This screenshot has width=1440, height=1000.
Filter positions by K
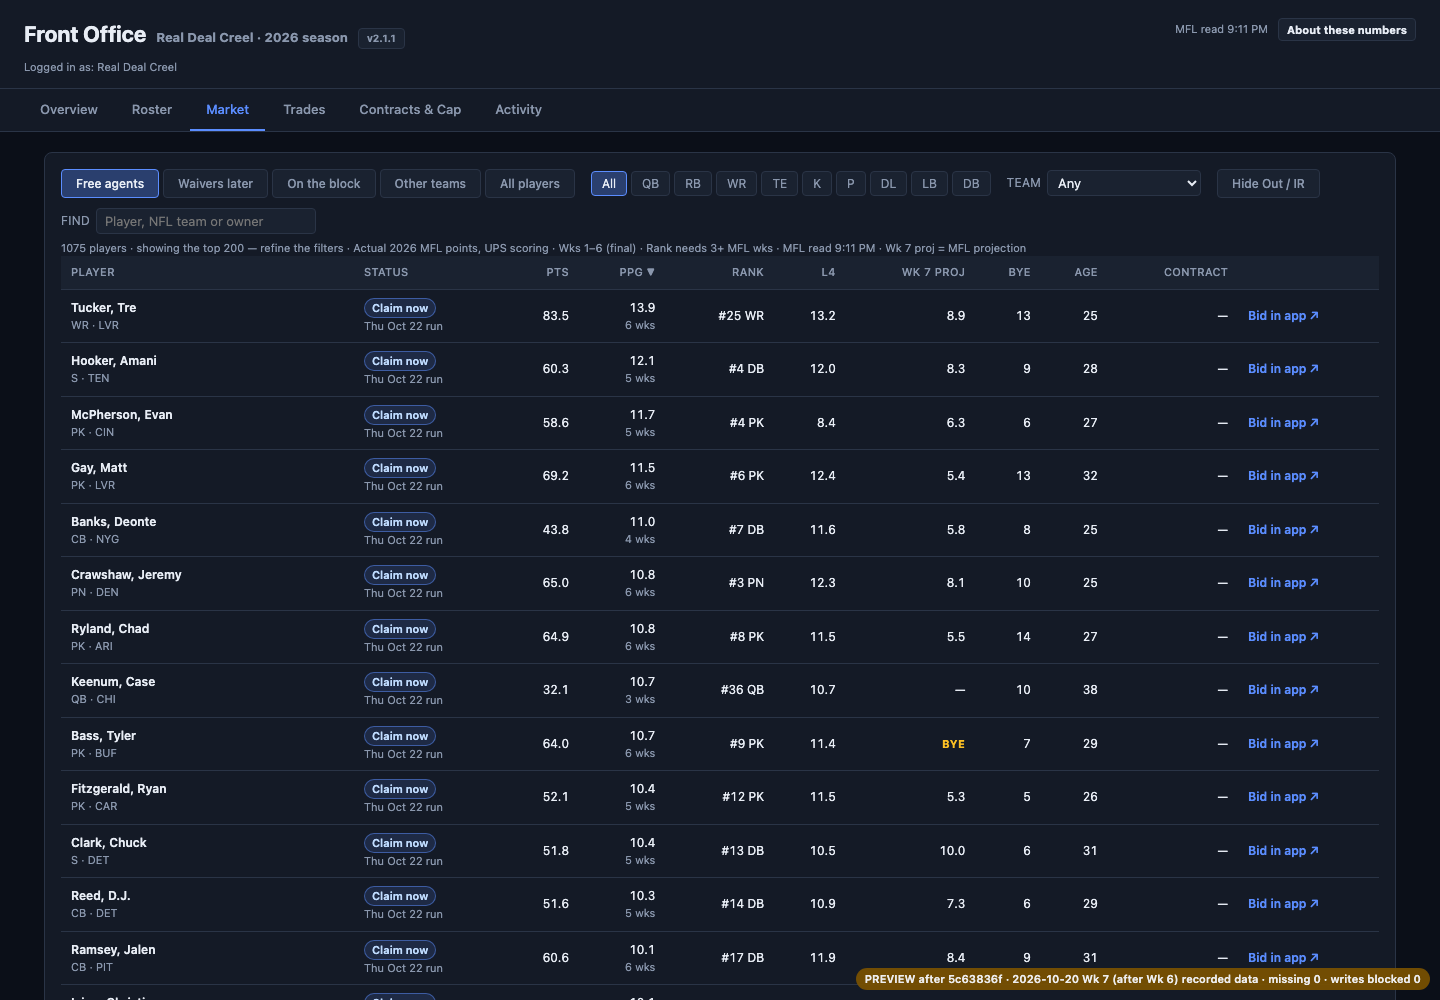pyautogui.click(x=817, y=184)
